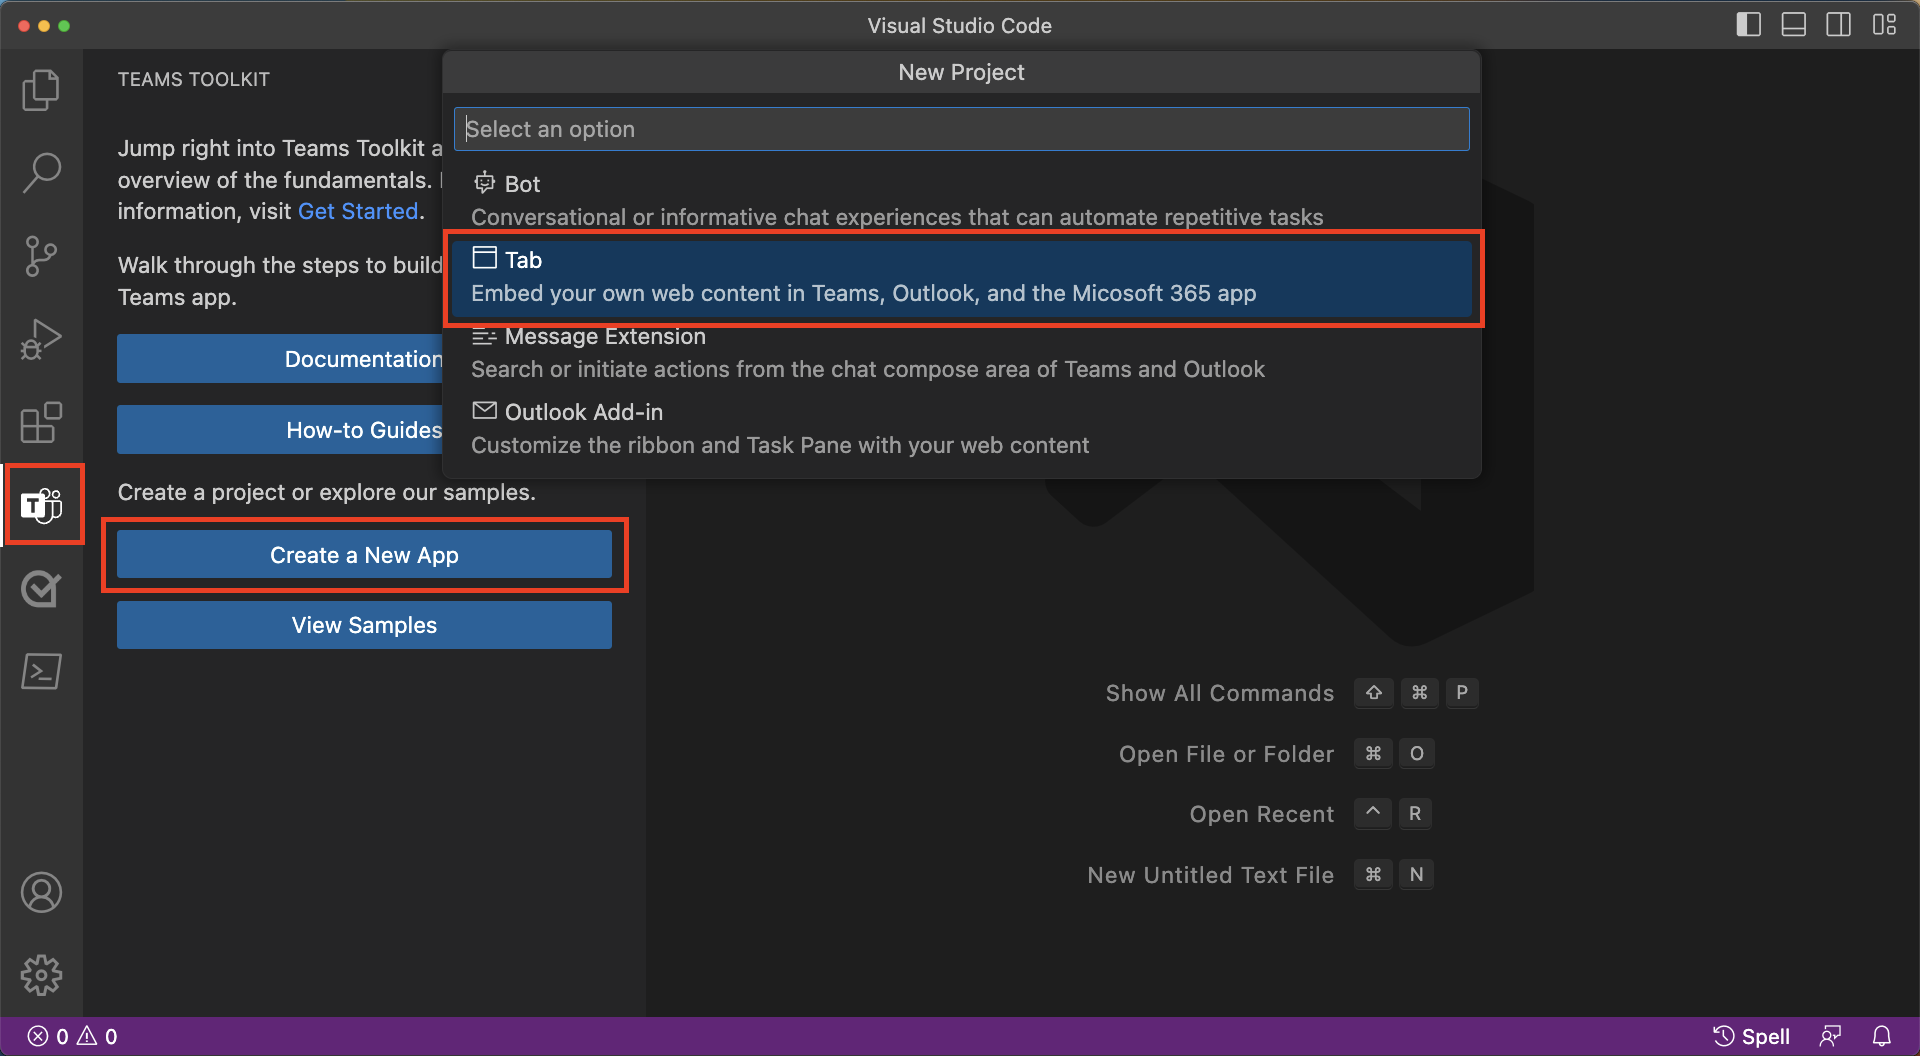The height and width of the screenshot is (1056, 1920).
Task: Open the Manage gear icon
Action: [41, 974]
